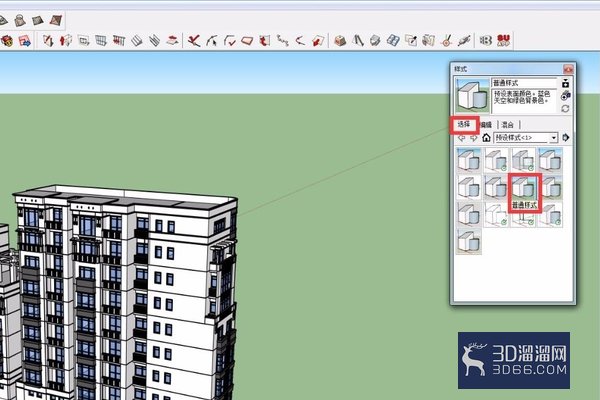
Task: Switch to the 编辑 tab
Action: 486,125
